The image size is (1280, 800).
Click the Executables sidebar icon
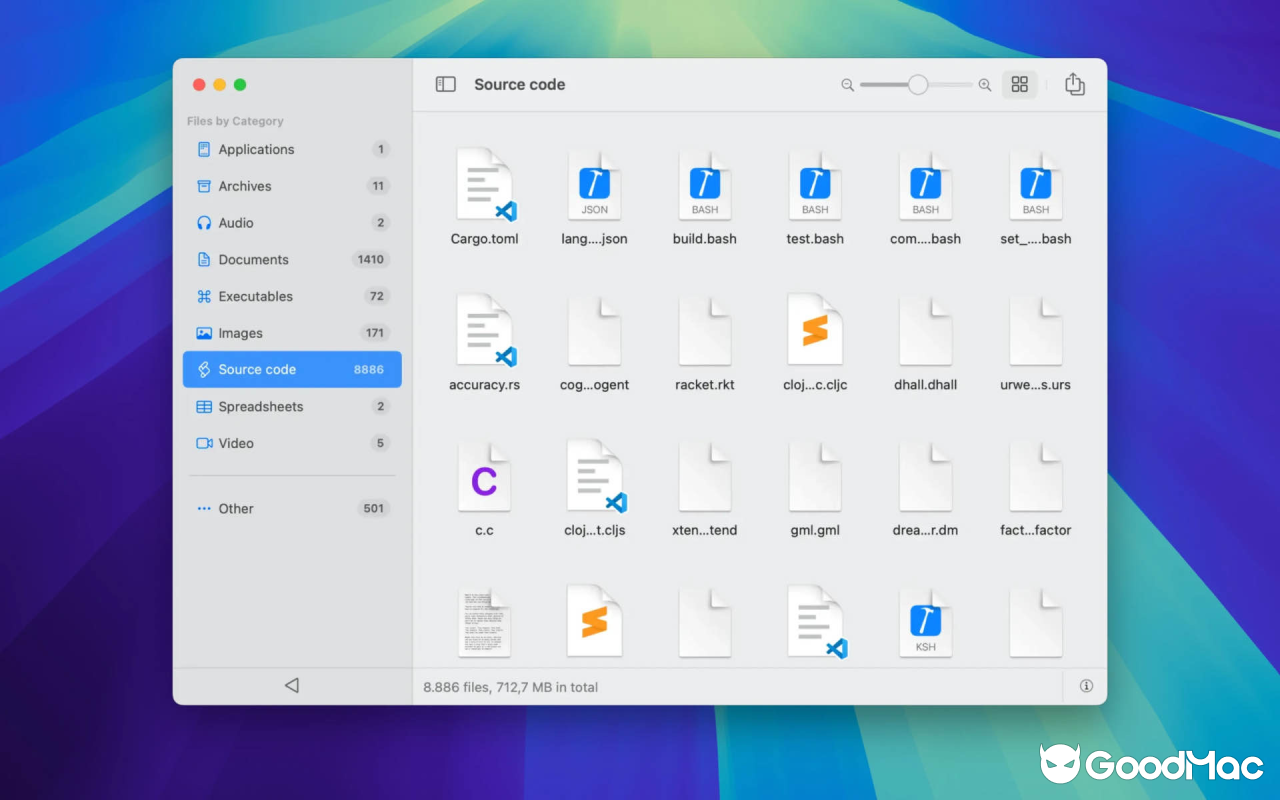(204, 296)
